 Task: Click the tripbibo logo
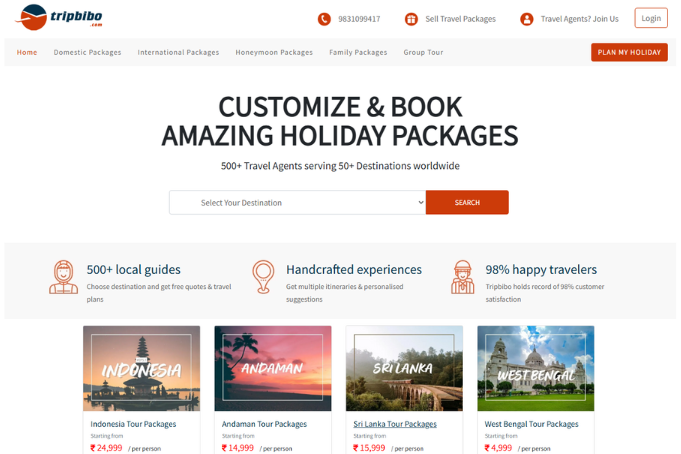[59, 17]
